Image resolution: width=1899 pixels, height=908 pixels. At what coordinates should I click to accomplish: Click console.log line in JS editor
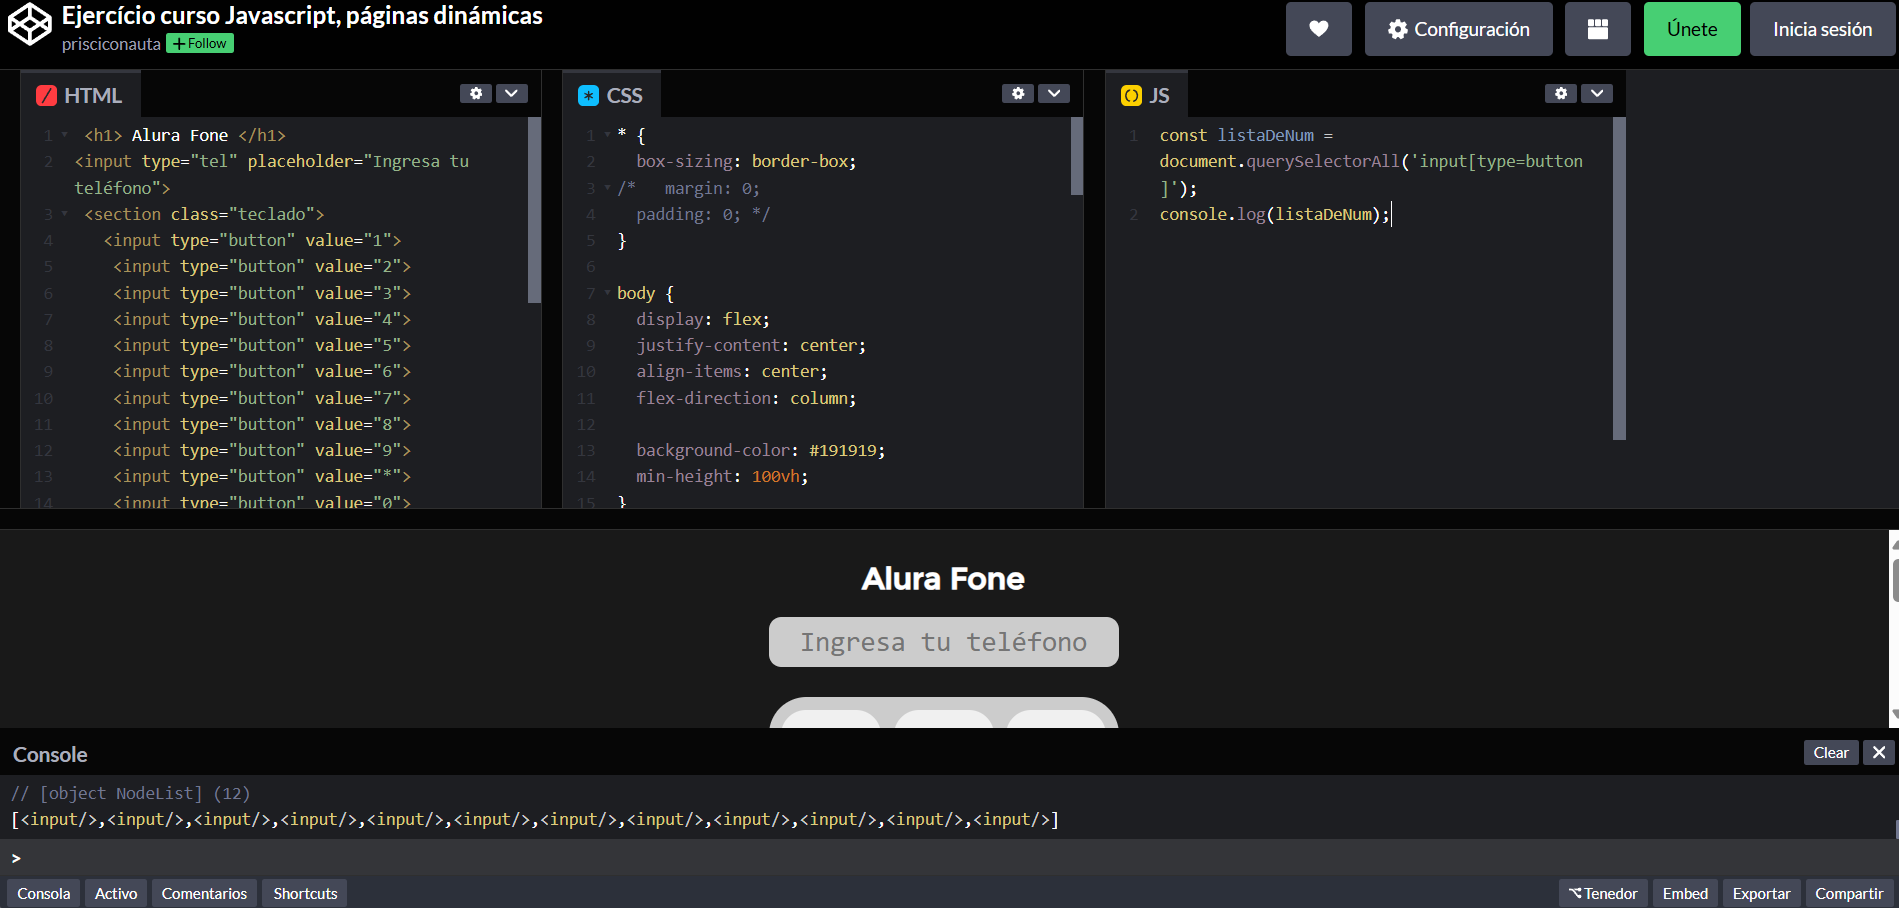tap(1275, 214)
